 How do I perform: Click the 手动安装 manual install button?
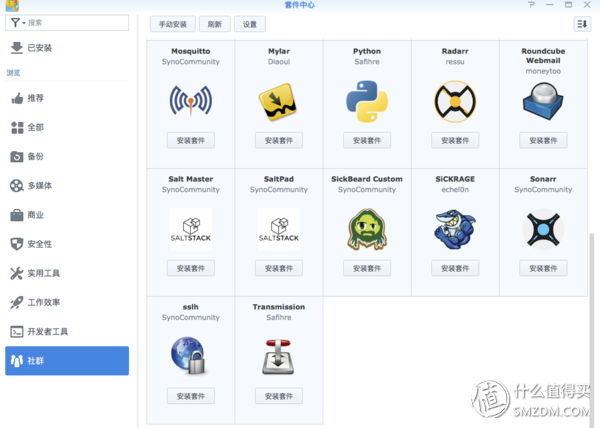(173, 23)
